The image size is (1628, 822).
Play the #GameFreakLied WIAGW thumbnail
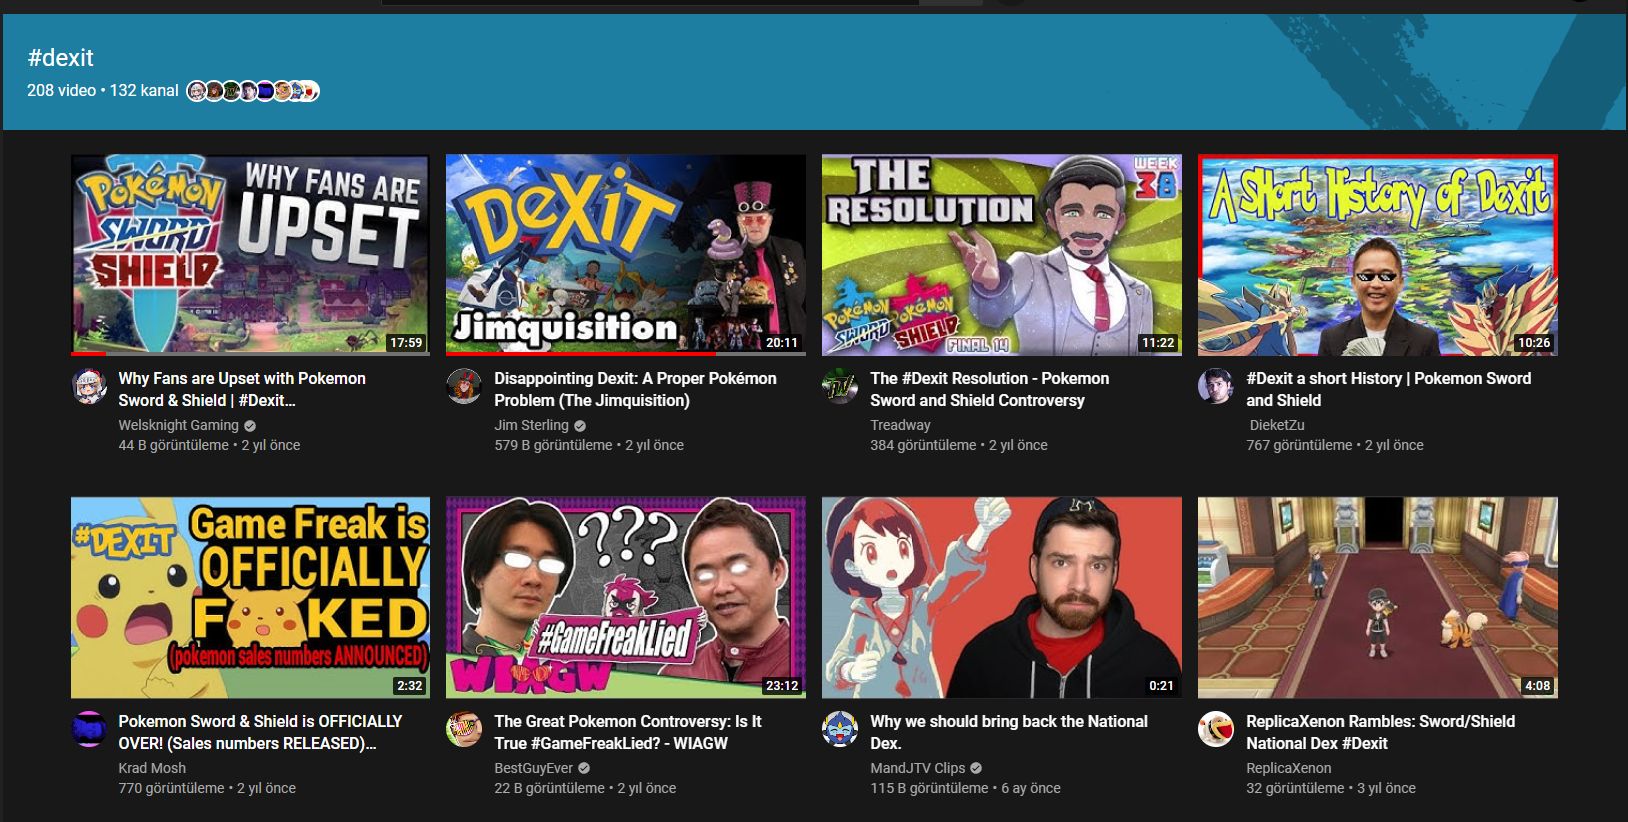click(626, 597)
